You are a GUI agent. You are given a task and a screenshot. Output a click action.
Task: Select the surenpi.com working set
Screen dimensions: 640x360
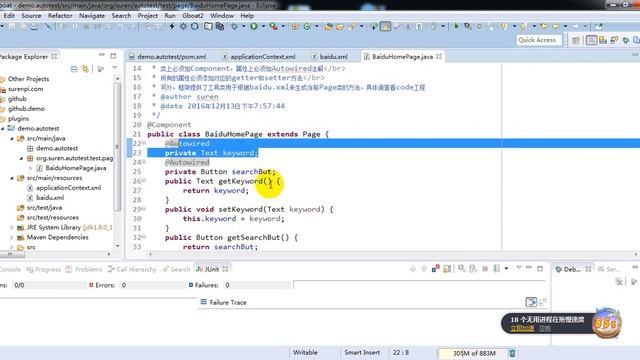pyautogui.click(x=25, y=89)
